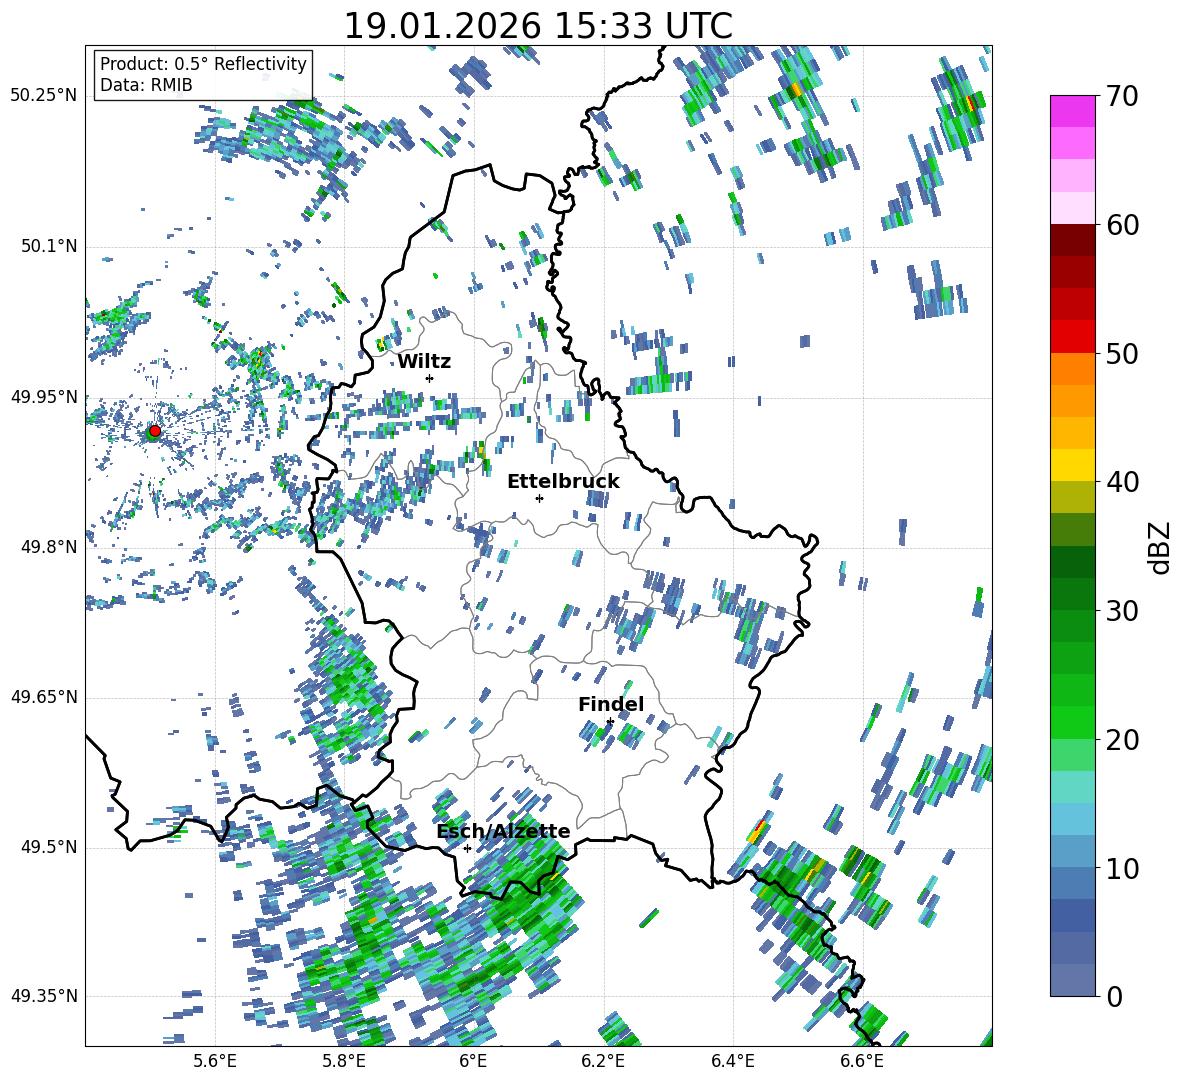Click the colorbar 0 tick label

pos(1114,996)
